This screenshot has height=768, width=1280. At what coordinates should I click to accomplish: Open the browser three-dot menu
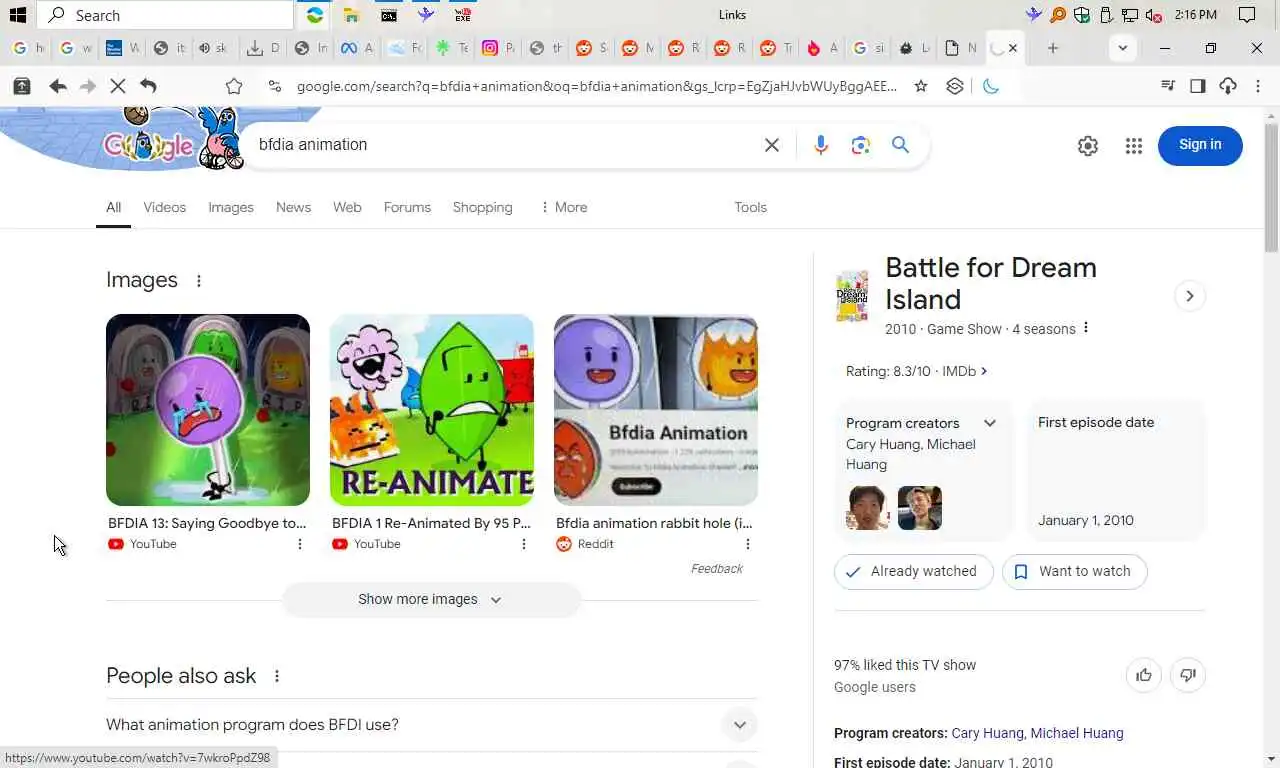pos(1258,87)
